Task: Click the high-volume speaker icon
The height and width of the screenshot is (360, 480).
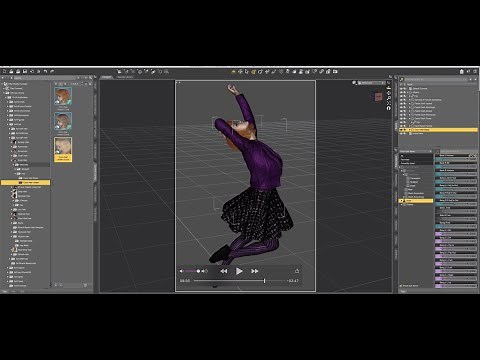Action: 205,271
